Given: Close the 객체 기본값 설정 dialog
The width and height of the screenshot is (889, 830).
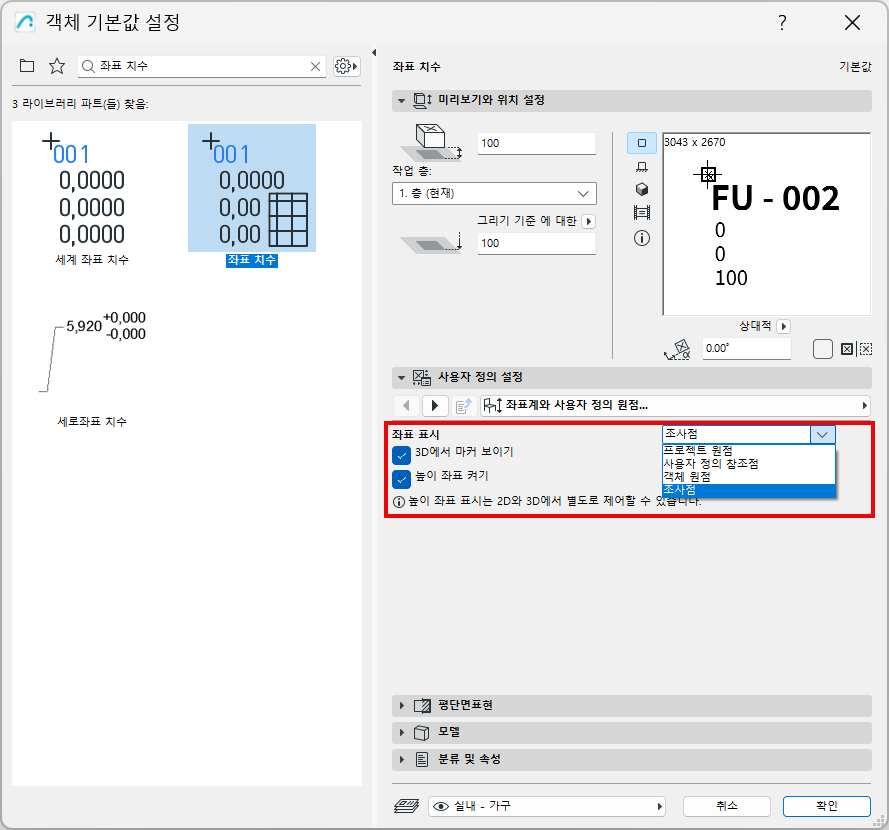Looking at the screenshot, I should pyautogui.click(x=852, y=23).
